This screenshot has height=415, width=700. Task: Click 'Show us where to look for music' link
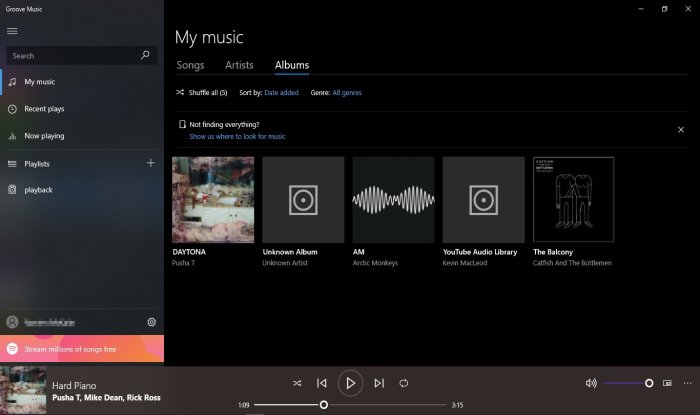point(237,137)
